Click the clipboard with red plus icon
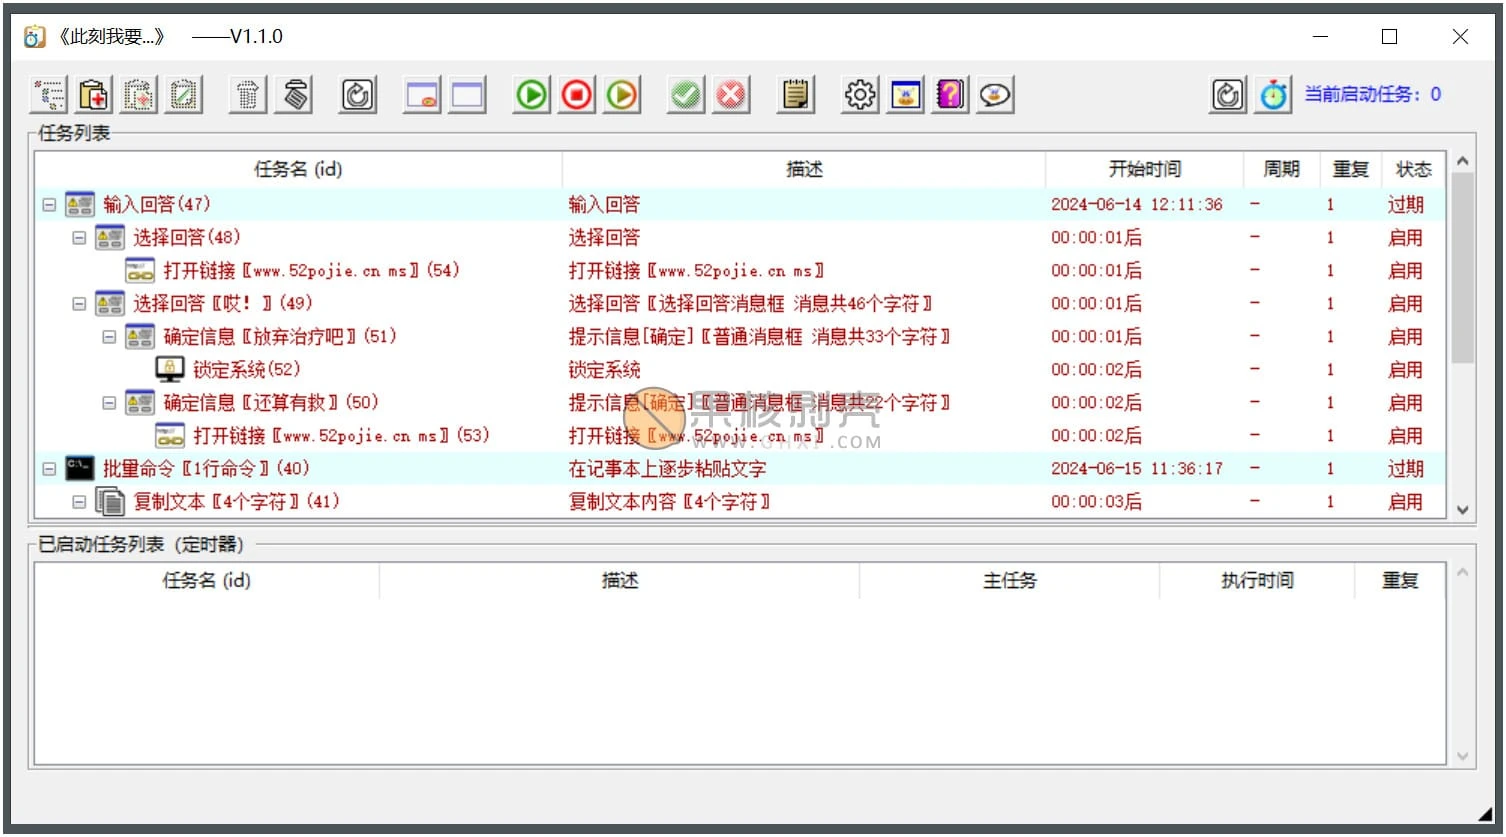This screenshot has height=837, width=1506. coord(94,95)
